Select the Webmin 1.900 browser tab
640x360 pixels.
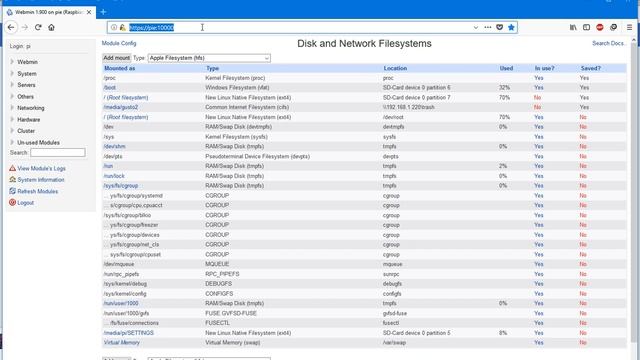(x=49, y=12)
